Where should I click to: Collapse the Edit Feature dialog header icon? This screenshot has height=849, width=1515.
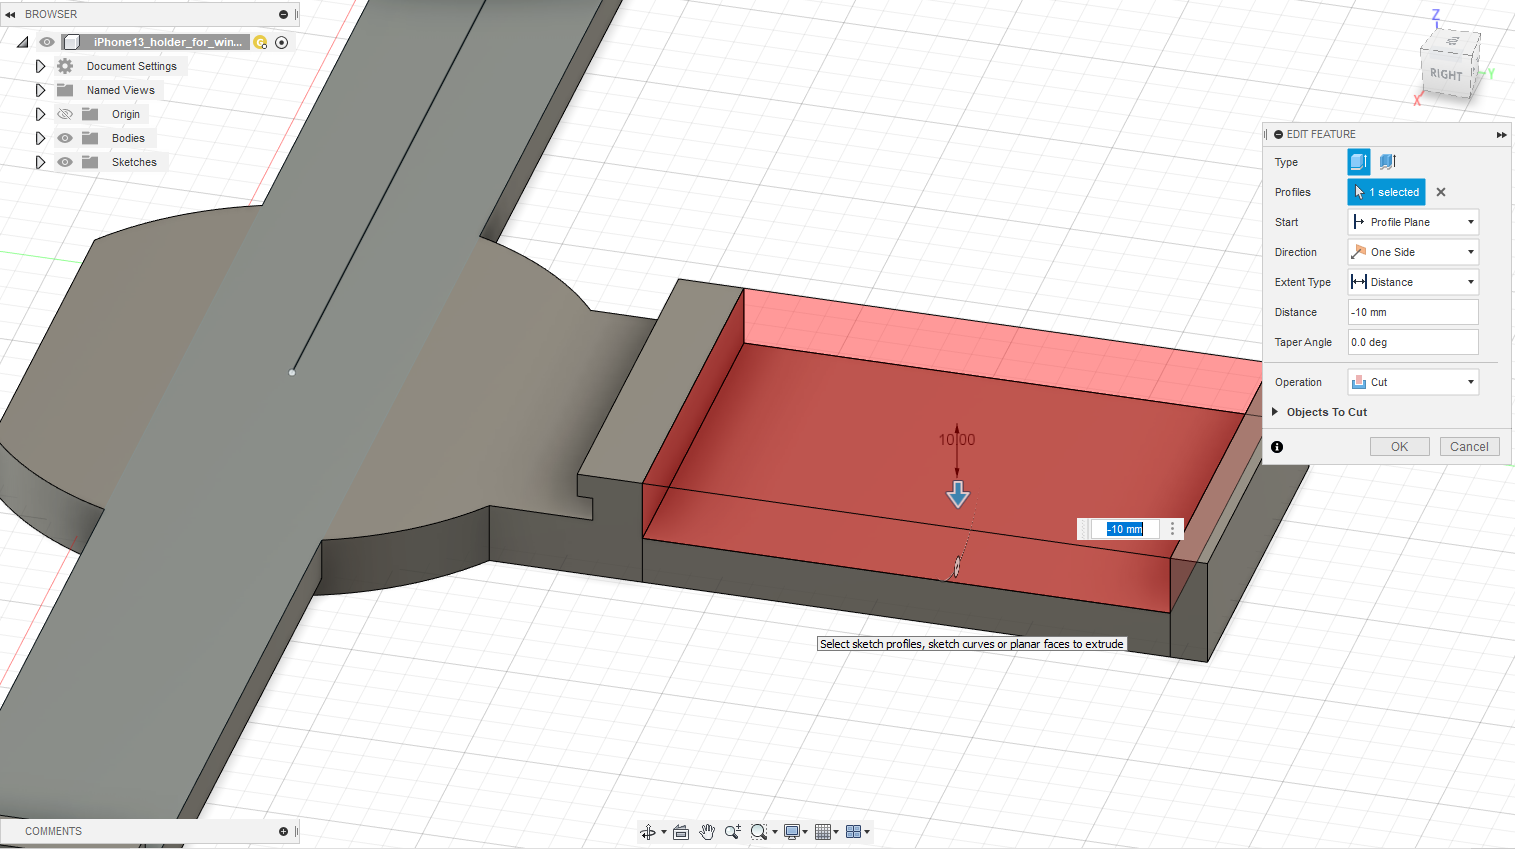tap(1278, 134)
